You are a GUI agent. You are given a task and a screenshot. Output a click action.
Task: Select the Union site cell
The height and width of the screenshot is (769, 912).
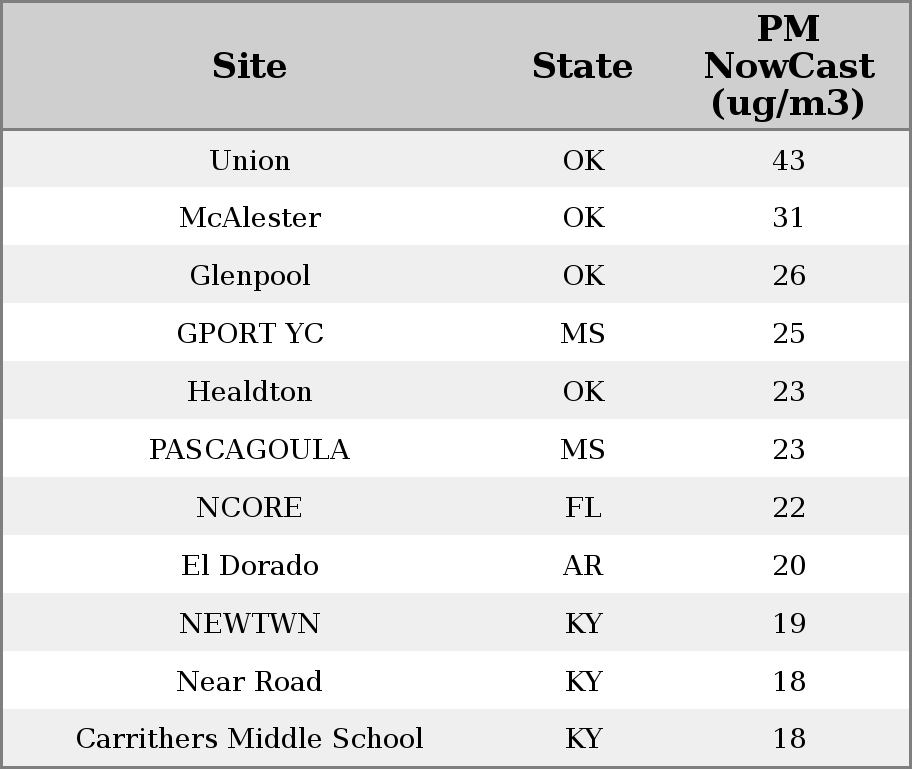coord(250,160)
